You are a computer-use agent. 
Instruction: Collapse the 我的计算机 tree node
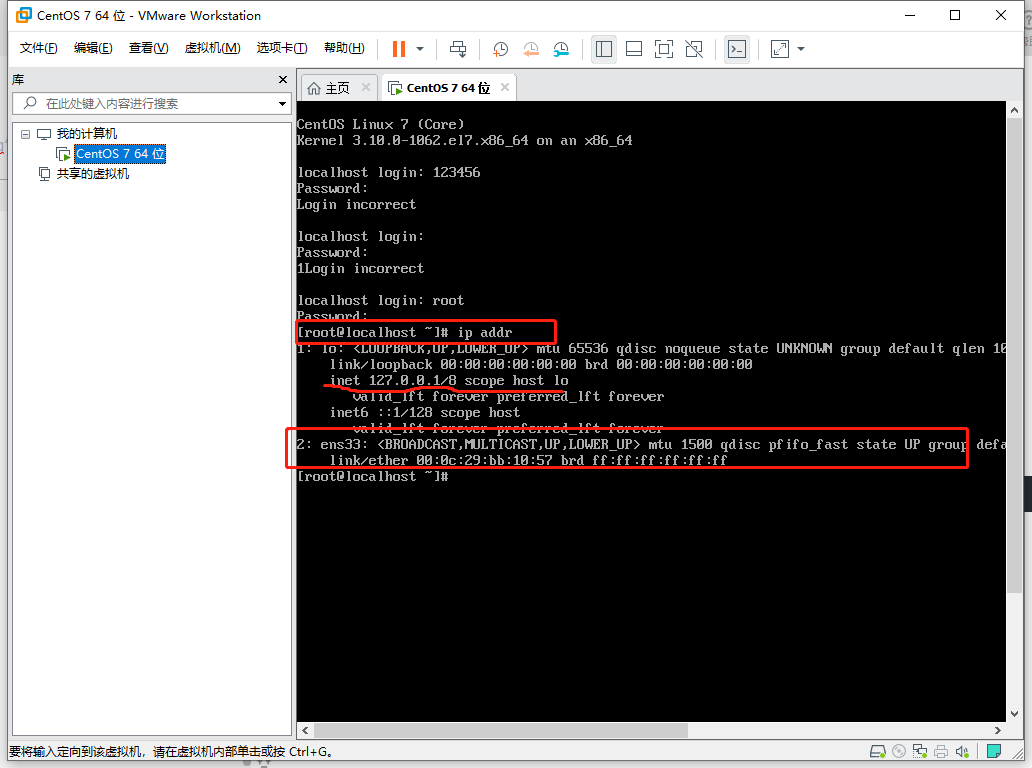[26, 134]
